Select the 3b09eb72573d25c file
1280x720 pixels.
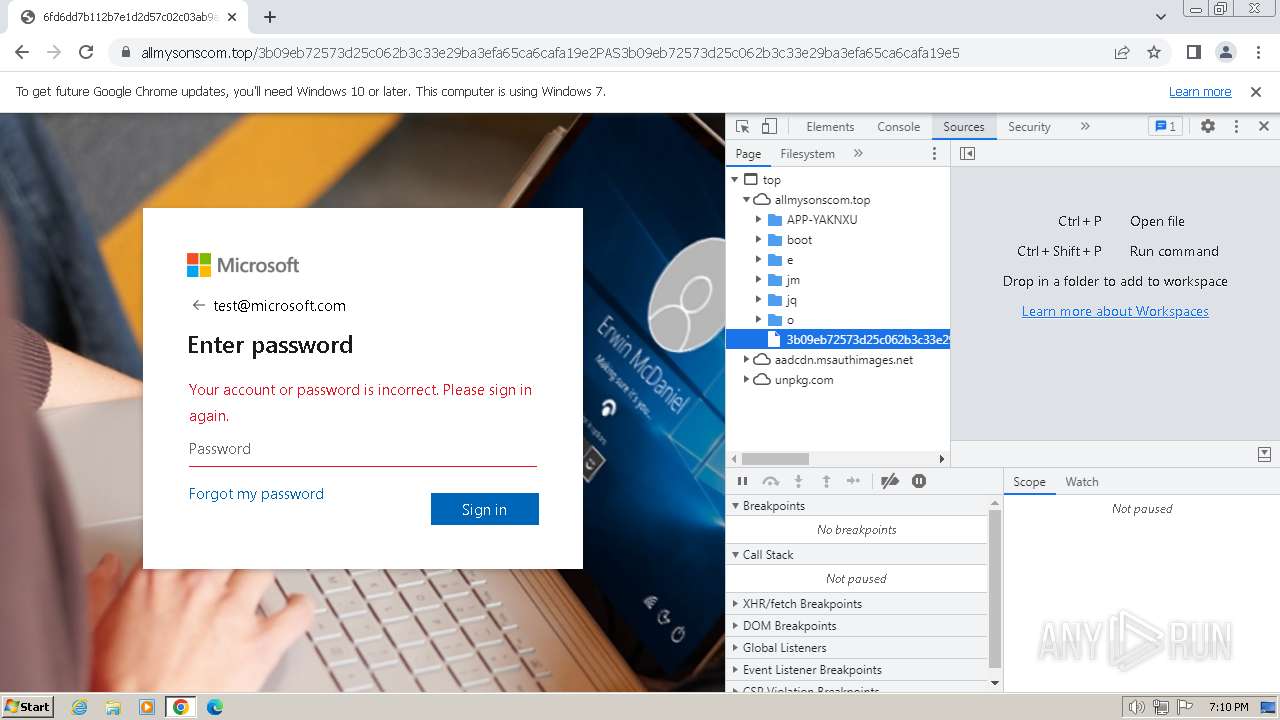point(838,340)
